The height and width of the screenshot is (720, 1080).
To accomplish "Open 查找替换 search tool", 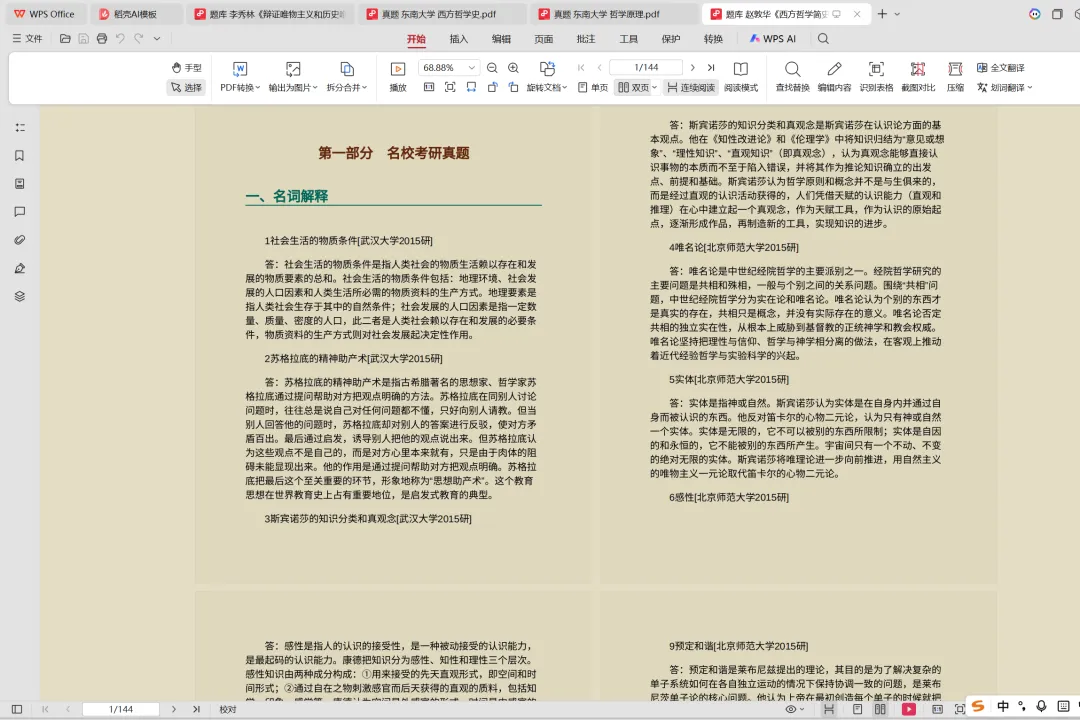I will pyautogui.click(x=793, y=76).
